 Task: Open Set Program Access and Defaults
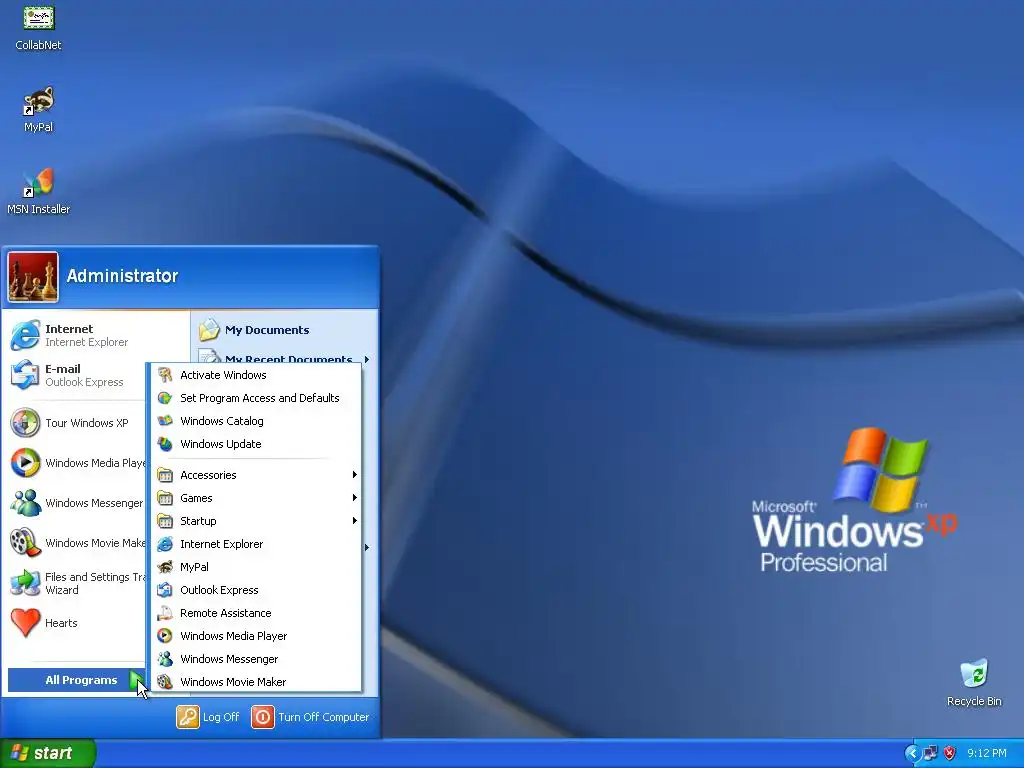pyautogui.click(x=257, y=398)
